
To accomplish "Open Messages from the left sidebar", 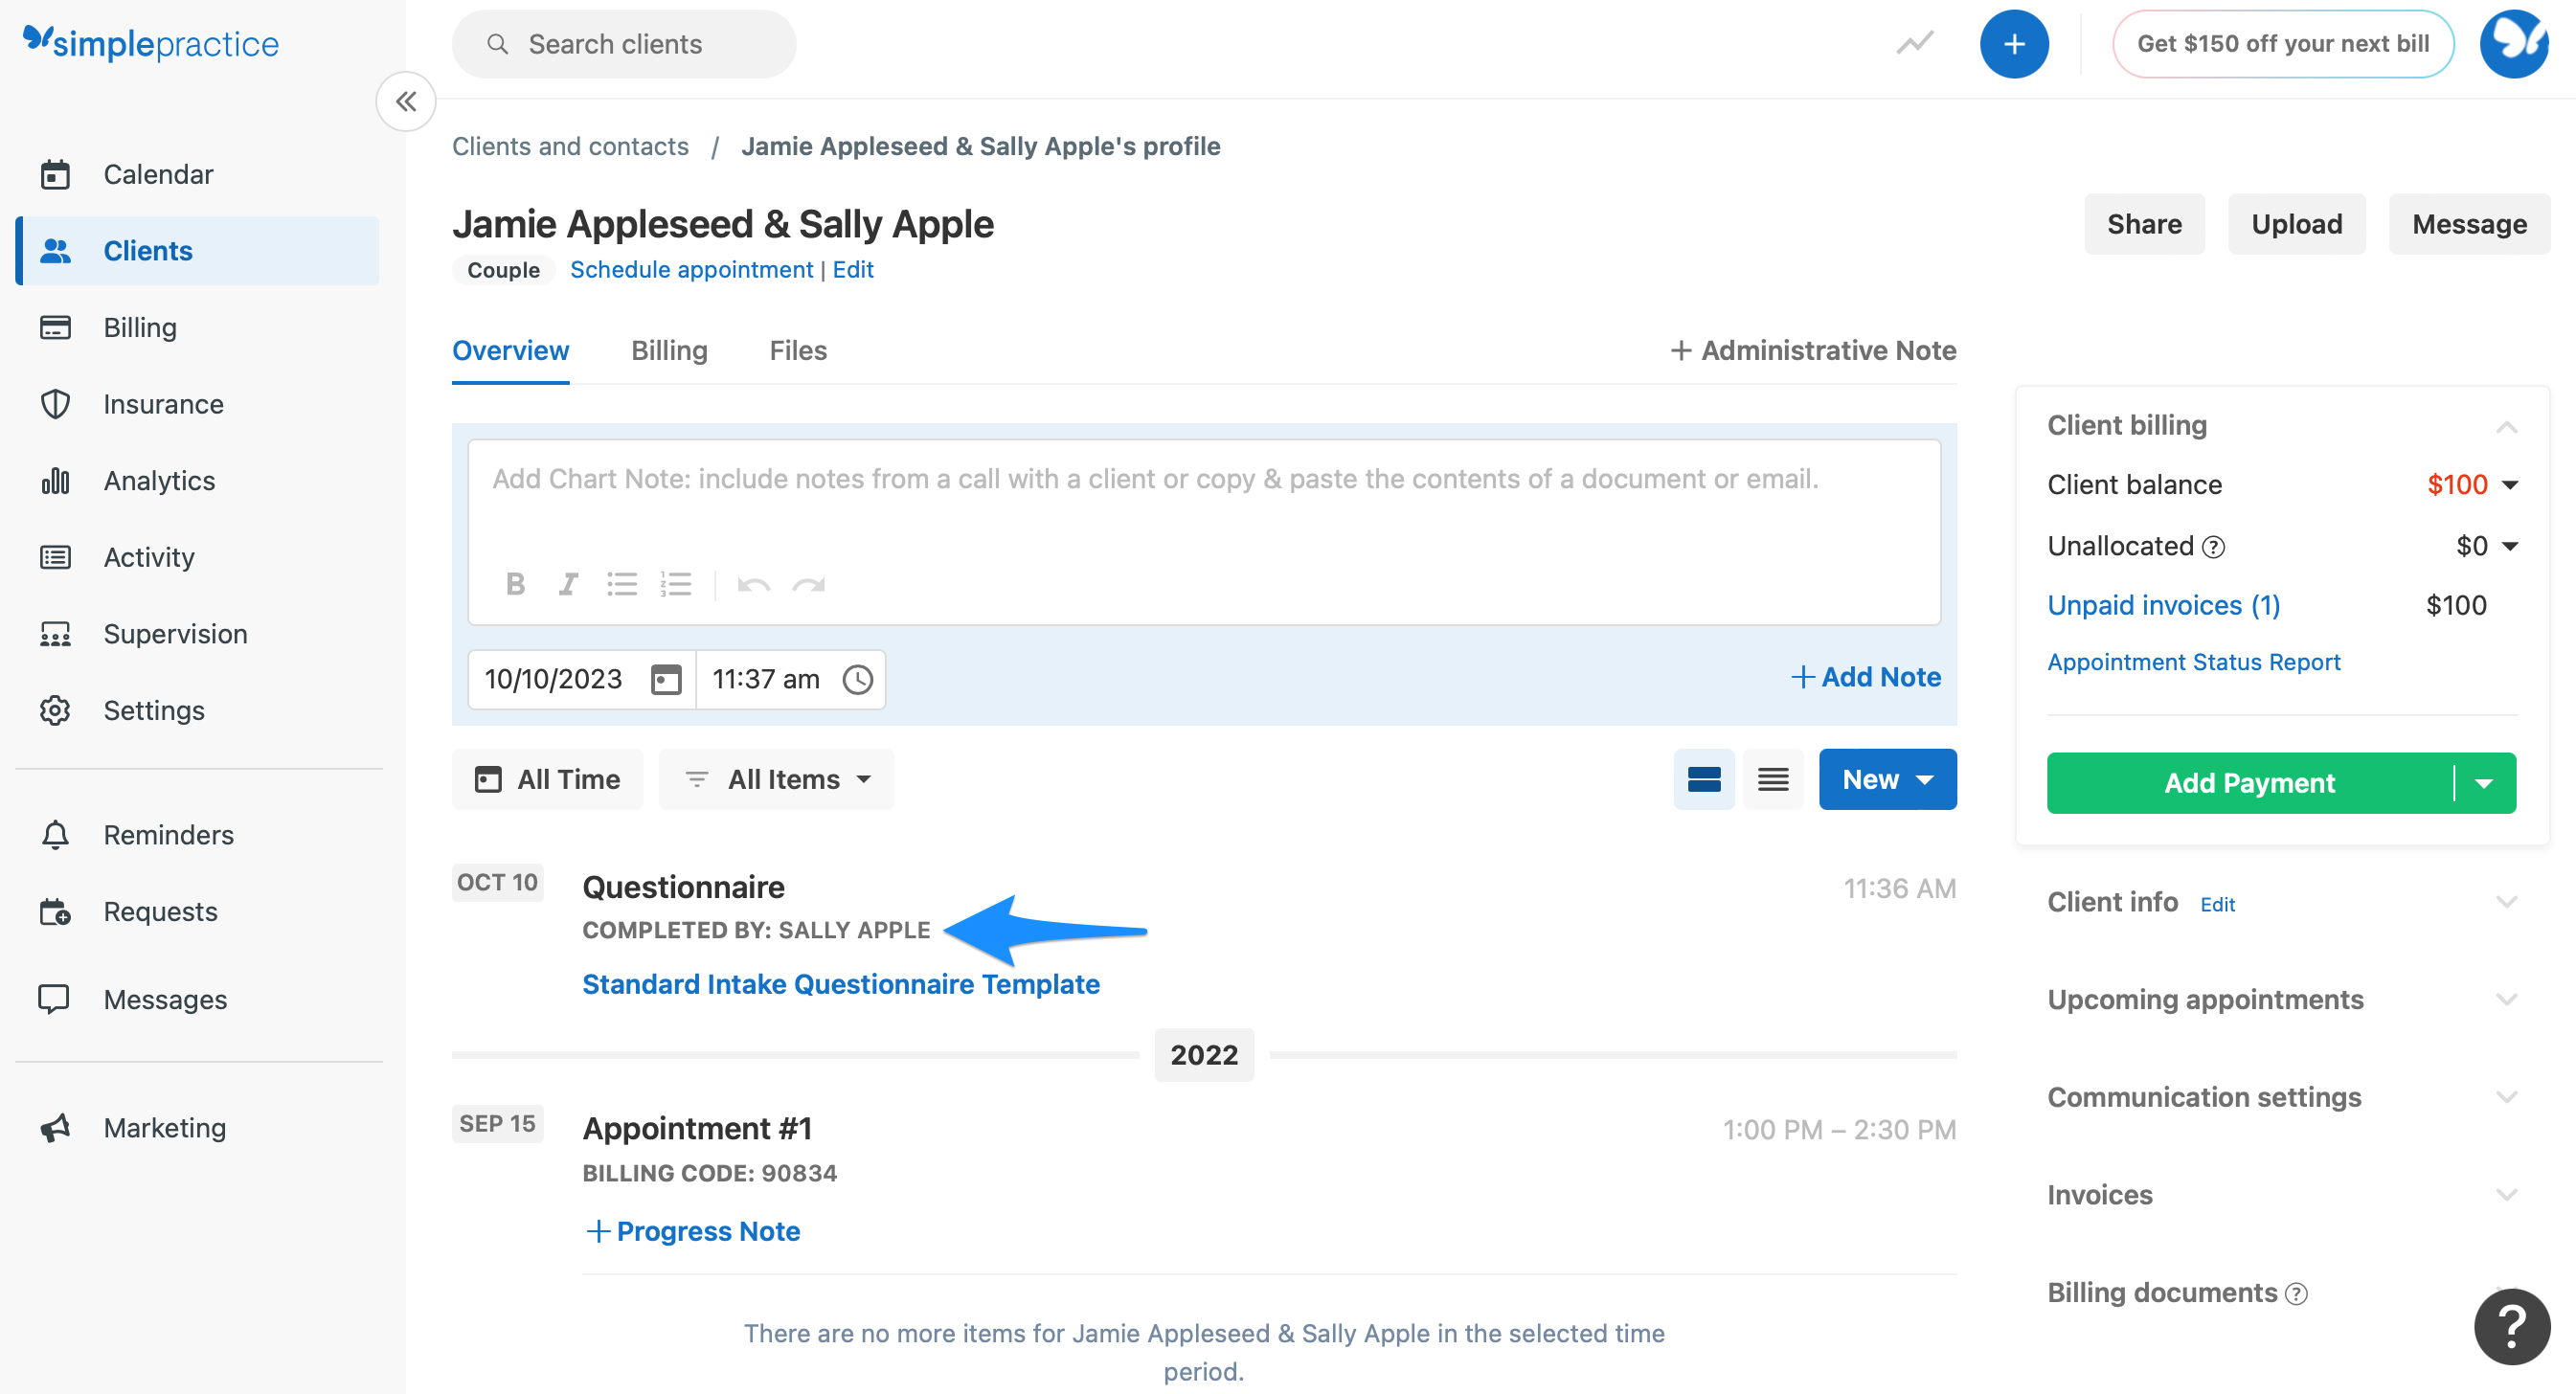I will pyautogui.click(x=164, y=998).
